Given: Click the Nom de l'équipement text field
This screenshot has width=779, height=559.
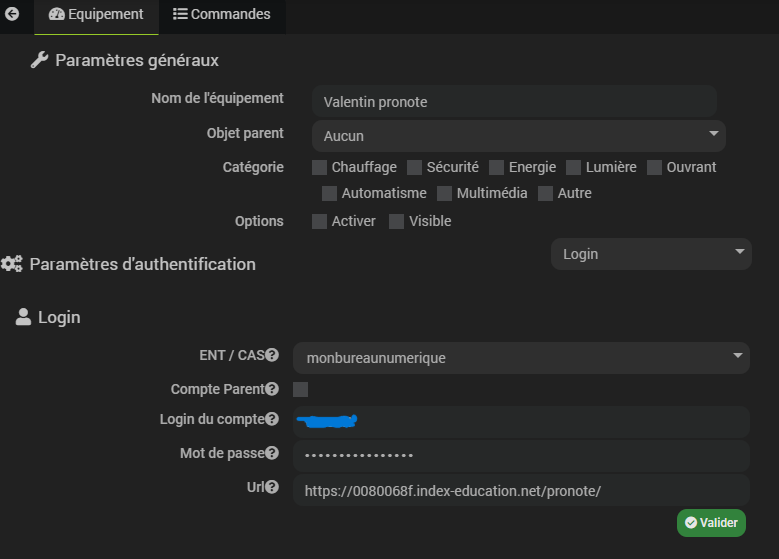Looking at the screenshot, I should (514, 101).
